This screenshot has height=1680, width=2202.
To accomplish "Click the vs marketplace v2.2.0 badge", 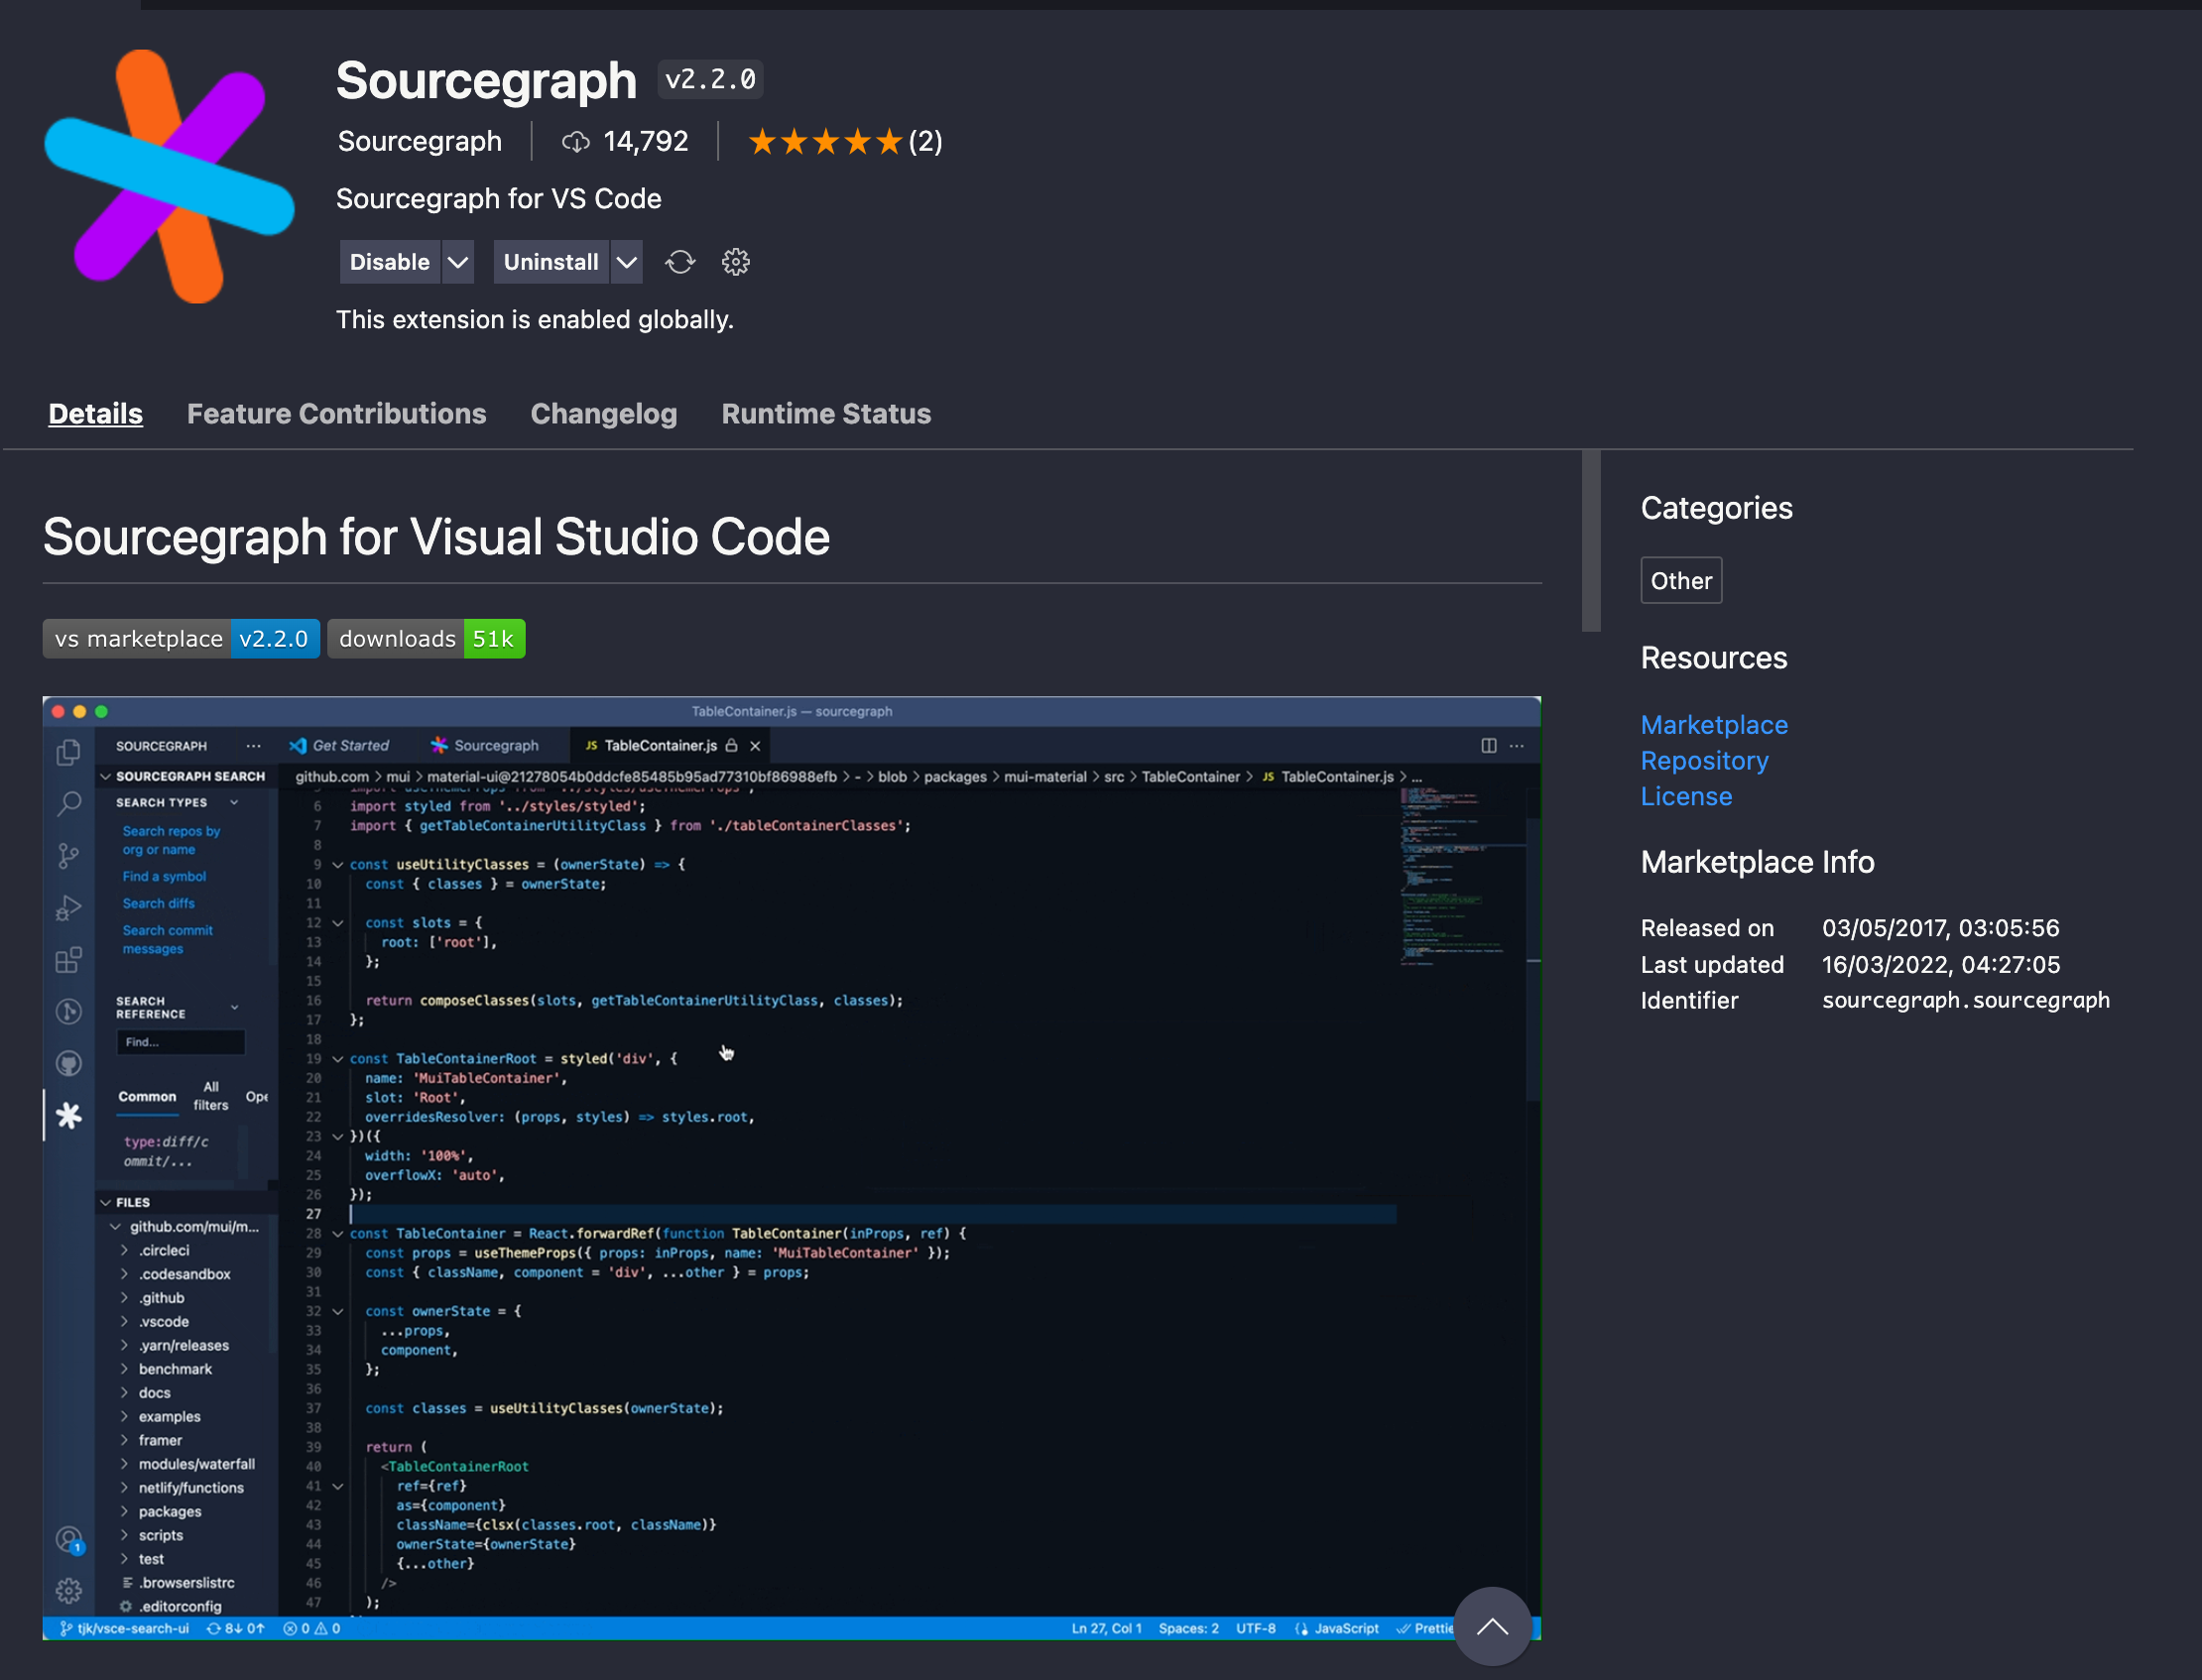I will point(181,639).
